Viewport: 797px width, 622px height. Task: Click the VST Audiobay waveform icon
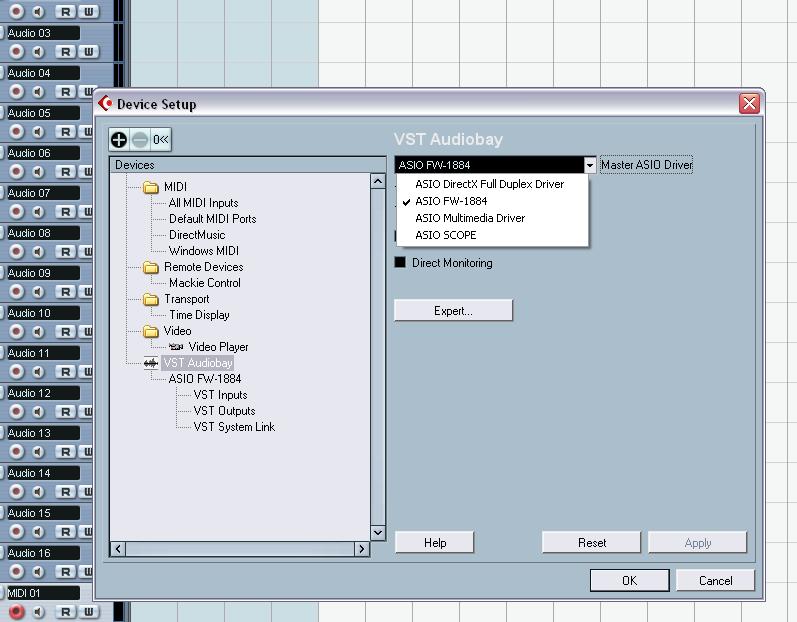(150, 363)
